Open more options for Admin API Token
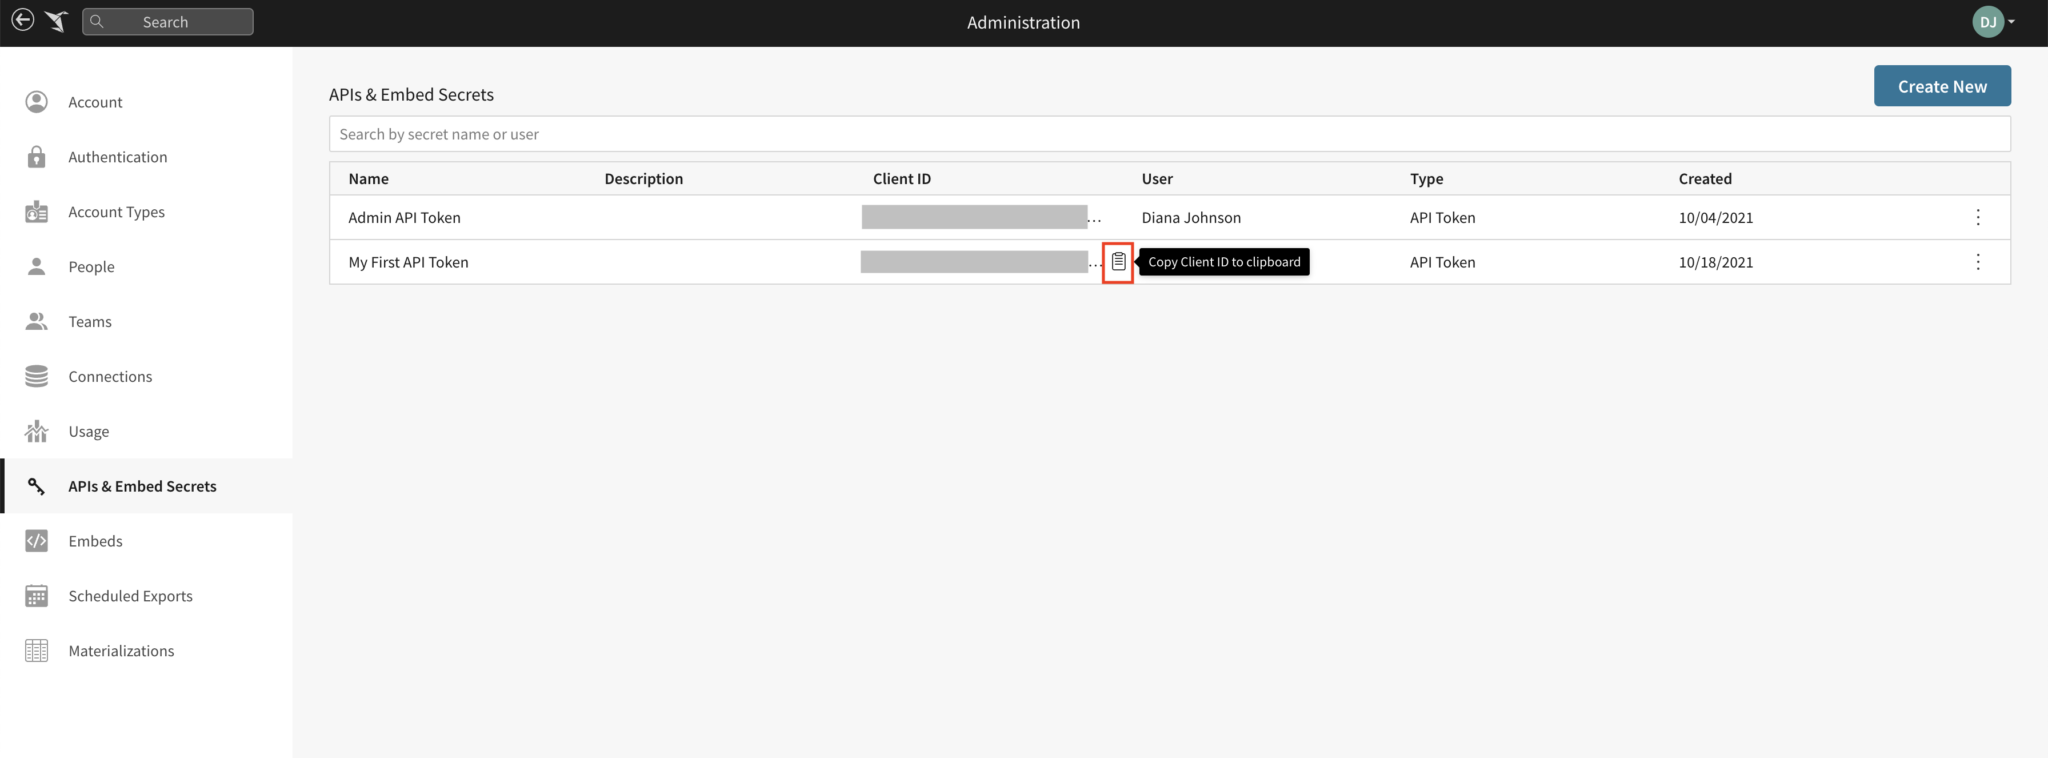This screenshot has width=2048, height=758. 1977,217
